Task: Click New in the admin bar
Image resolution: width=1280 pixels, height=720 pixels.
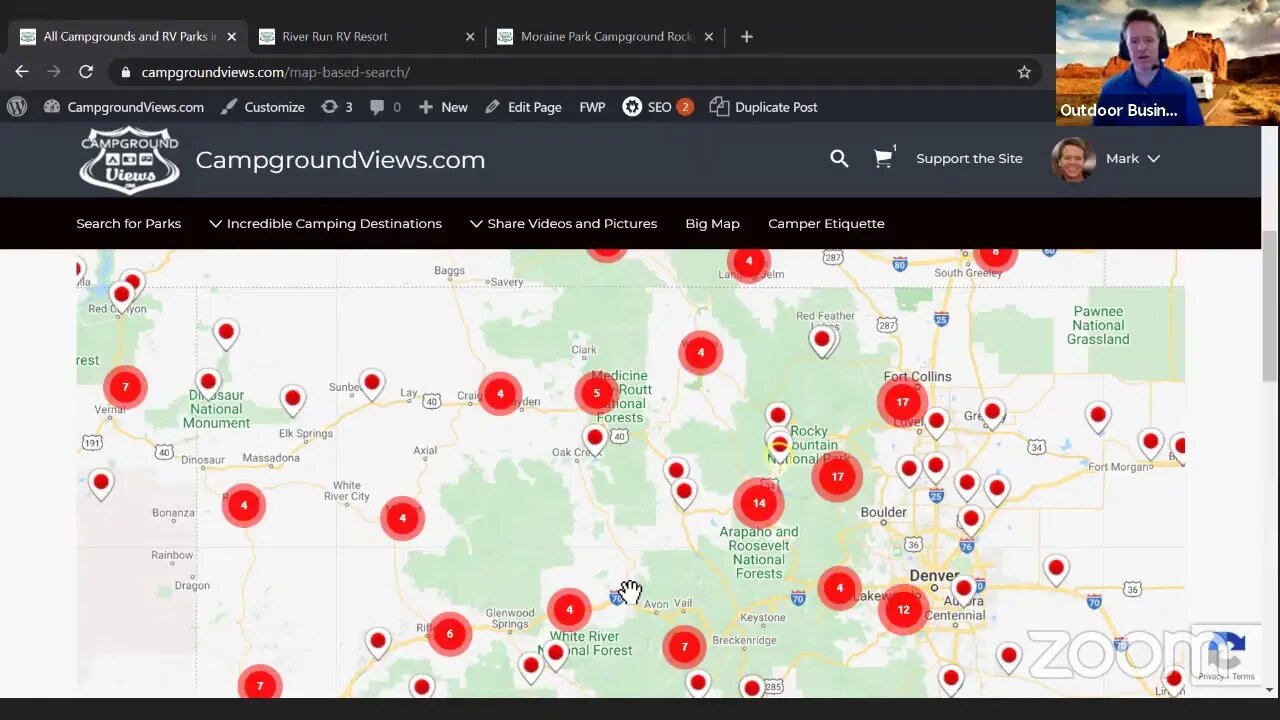Action: (x=443, y=107)
